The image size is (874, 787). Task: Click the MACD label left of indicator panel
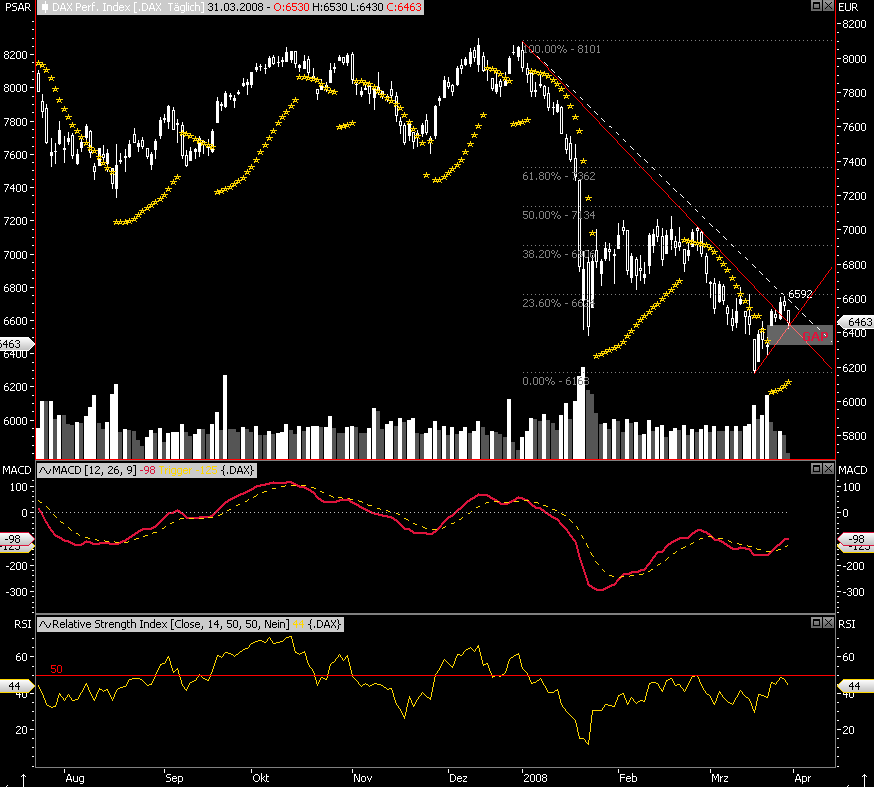17,470
